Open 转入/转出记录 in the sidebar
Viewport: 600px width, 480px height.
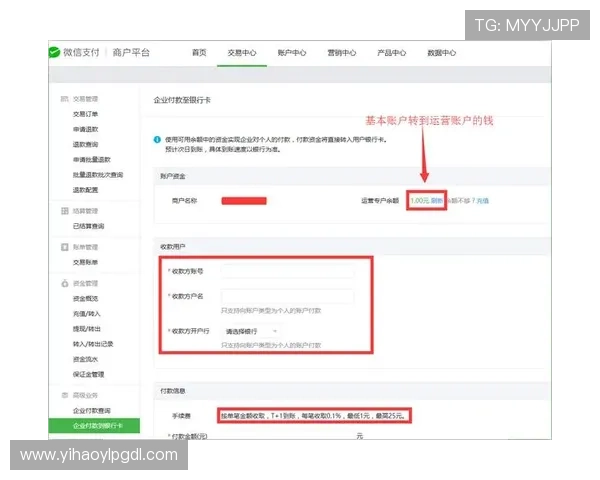[93, 344]
